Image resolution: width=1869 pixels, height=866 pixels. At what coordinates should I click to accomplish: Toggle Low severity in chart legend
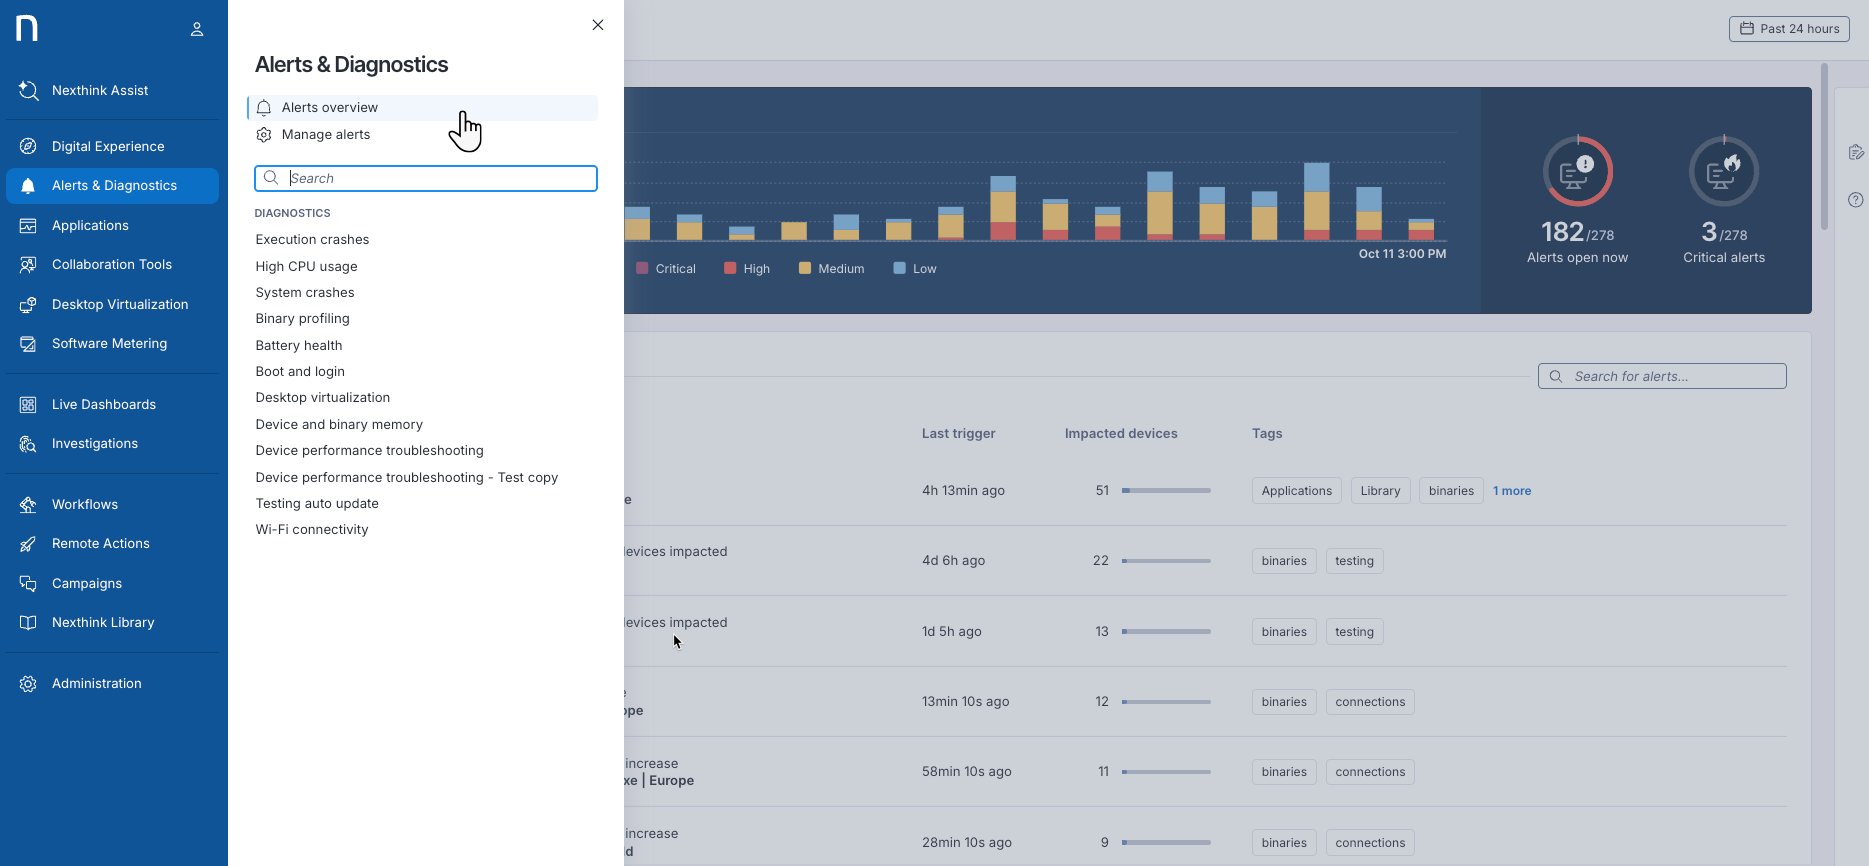pos(915,269)
